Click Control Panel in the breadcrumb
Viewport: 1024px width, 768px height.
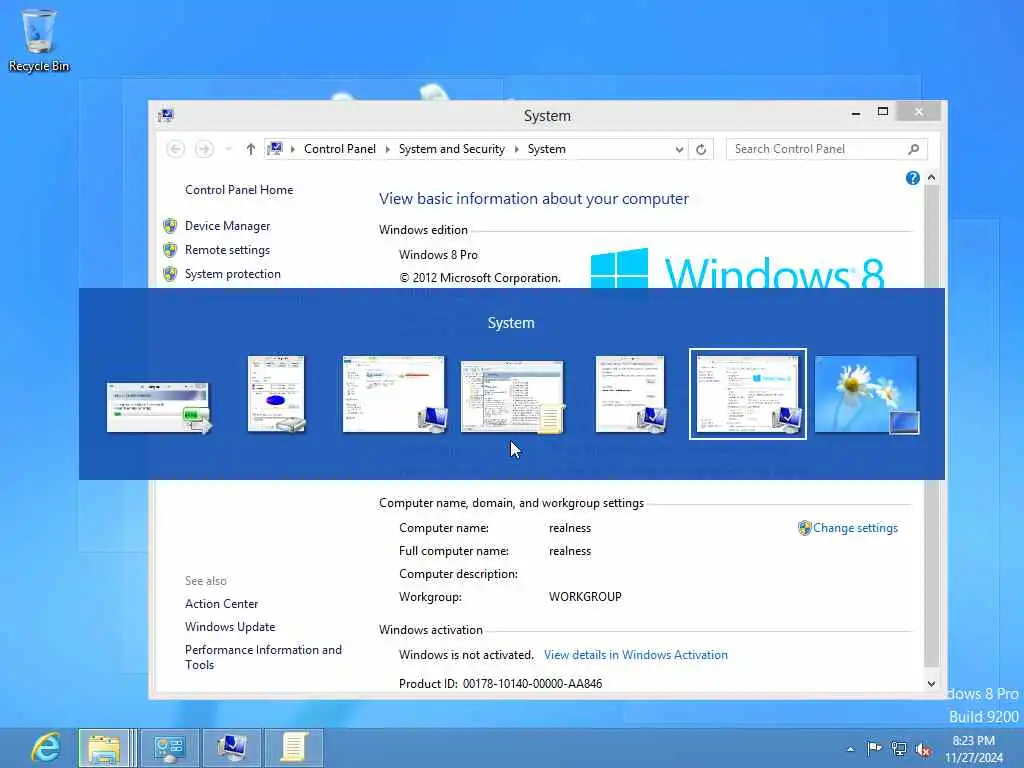(x=340, y=150)
